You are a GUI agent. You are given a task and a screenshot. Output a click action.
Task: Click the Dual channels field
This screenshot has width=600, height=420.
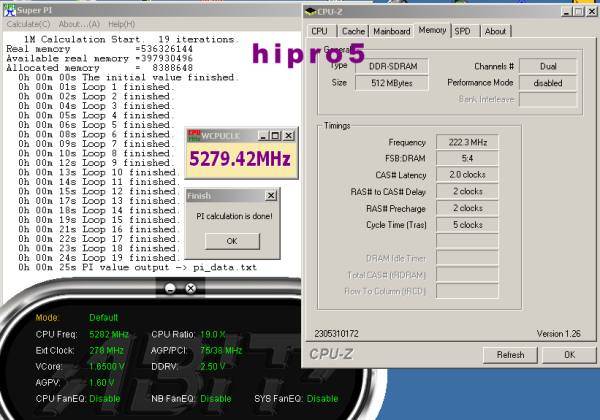[x=548, y=66]
